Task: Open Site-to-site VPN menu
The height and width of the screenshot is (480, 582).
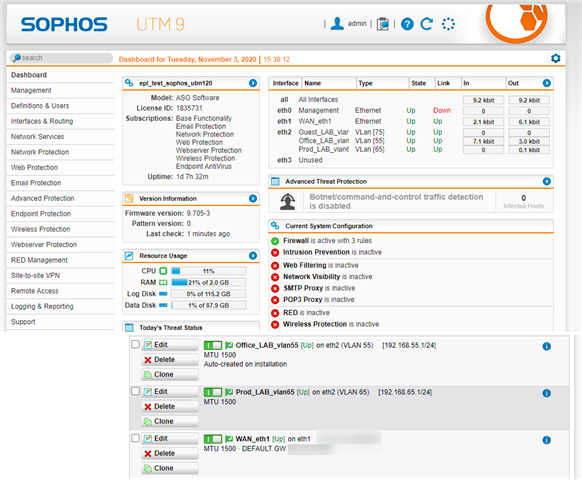Action: coord(61,275)
